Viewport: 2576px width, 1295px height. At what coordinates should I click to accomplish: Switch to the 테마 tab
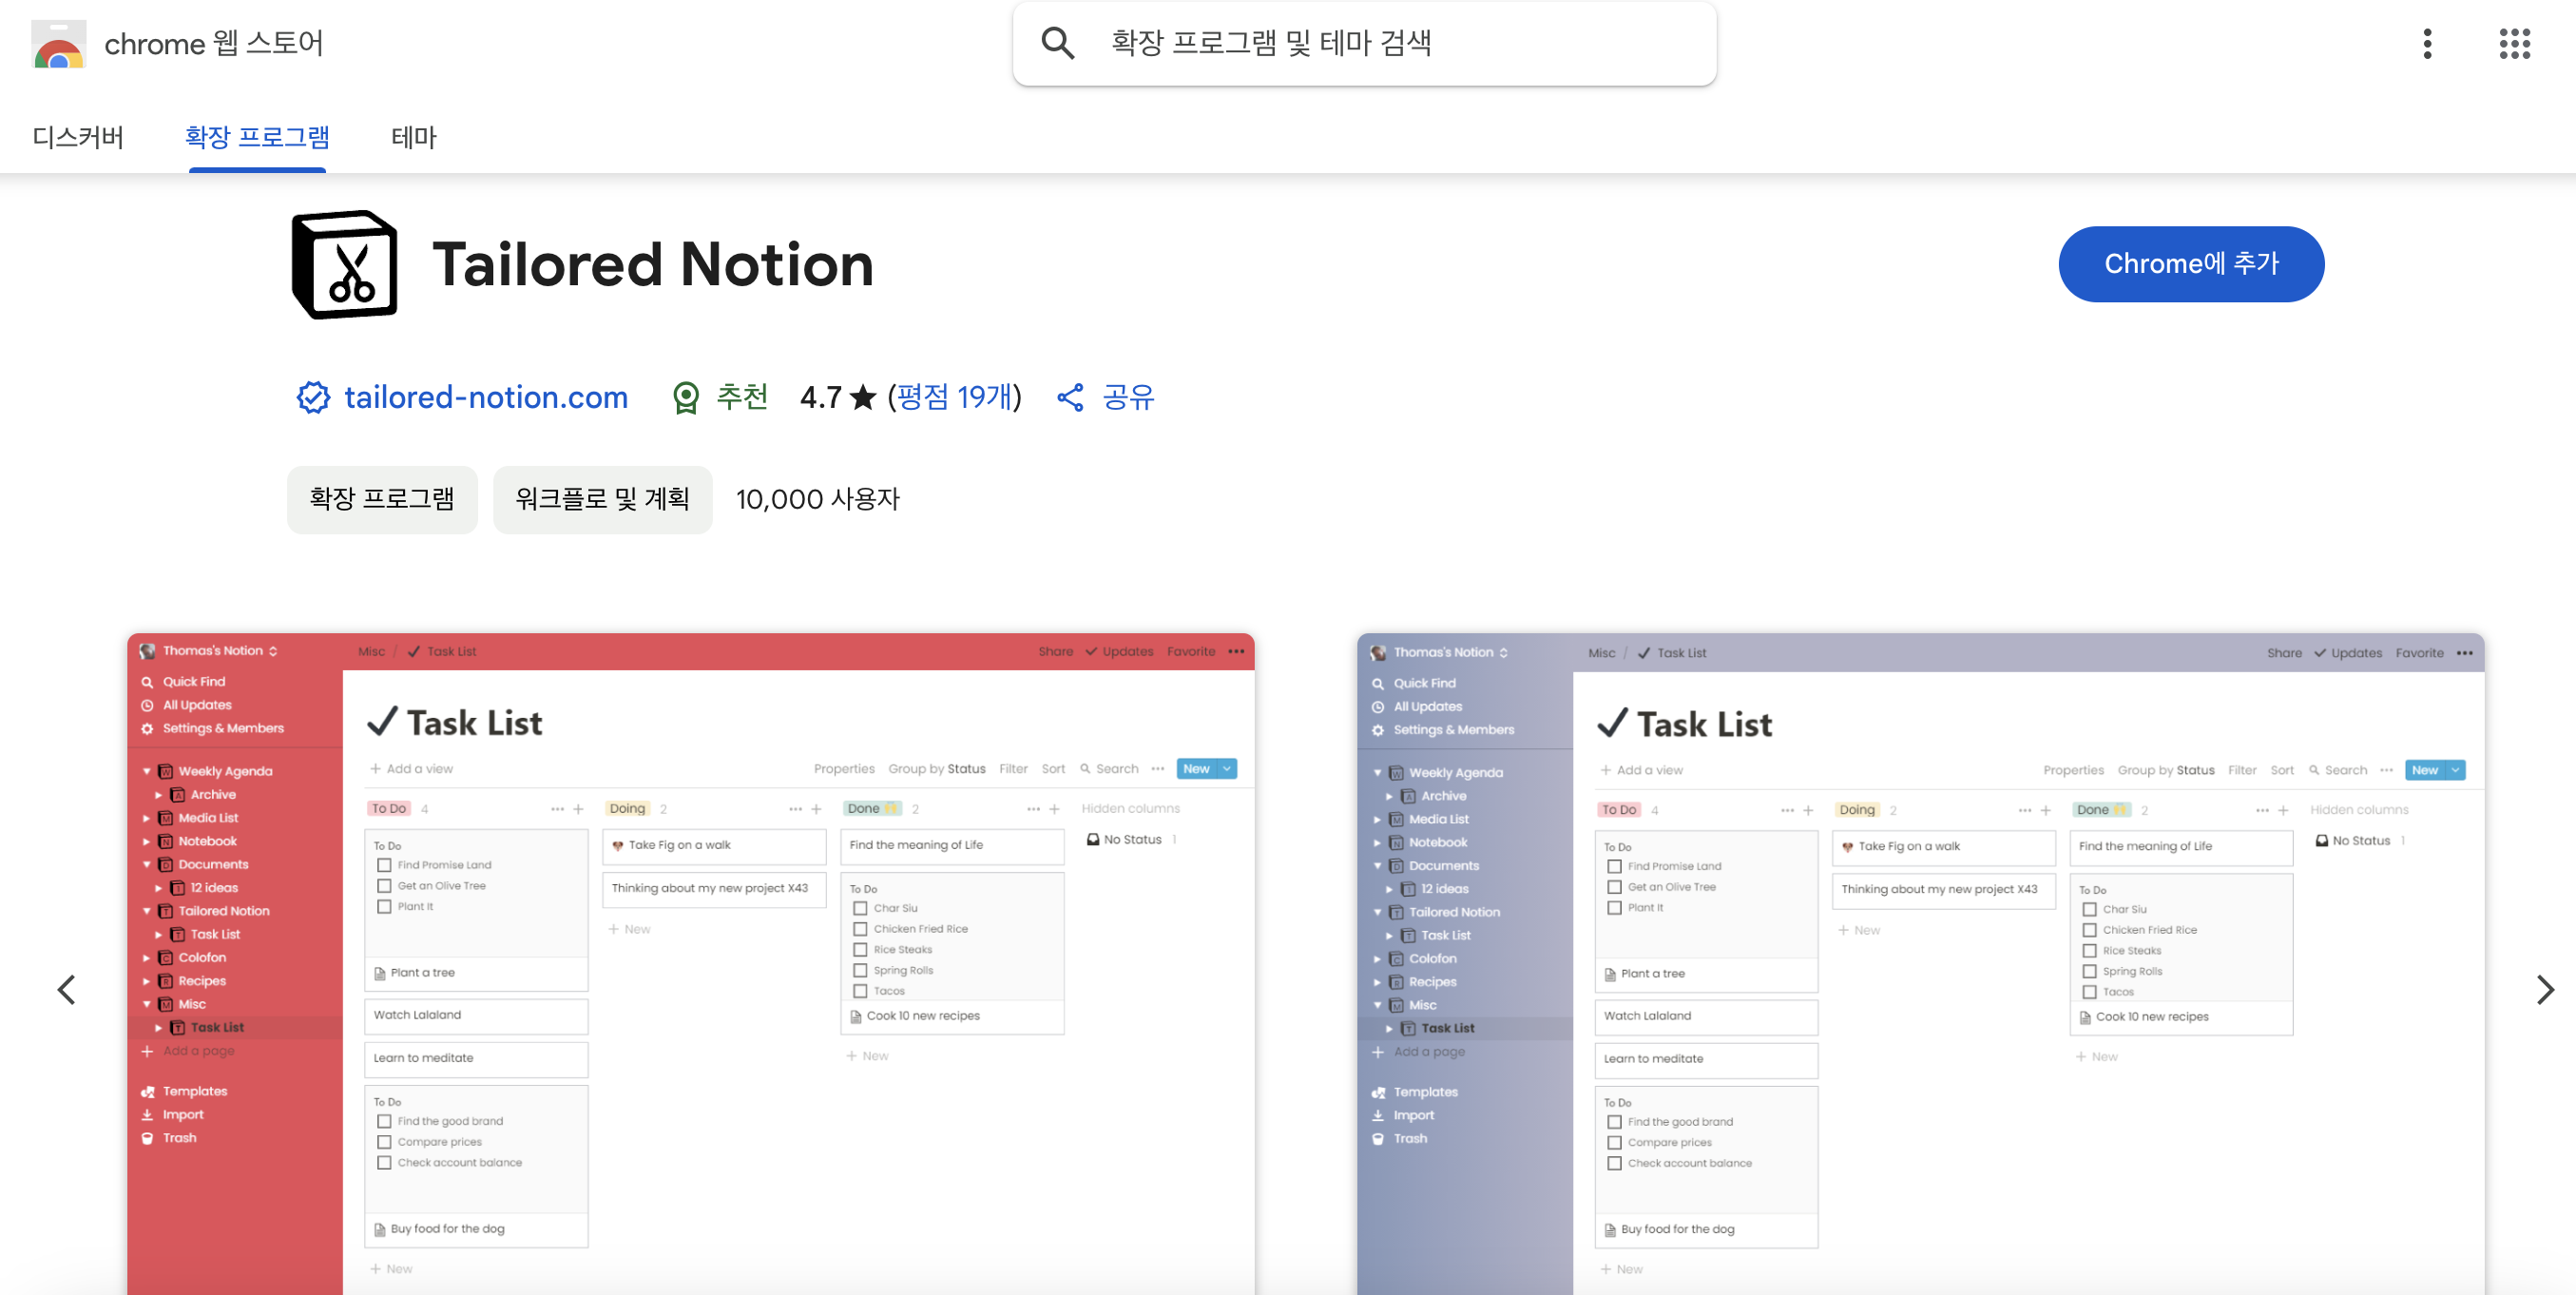coord(413,137)
